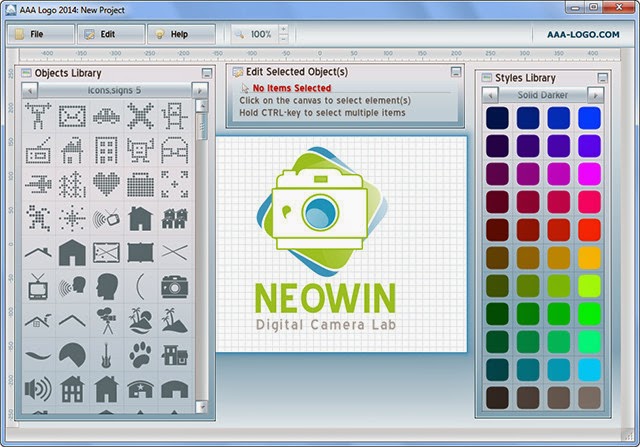The height and width of the screenshot is (447, 640).
Task: Select the 'Digital Camera Lab' tagline
Action: click(x=326, y=325)
